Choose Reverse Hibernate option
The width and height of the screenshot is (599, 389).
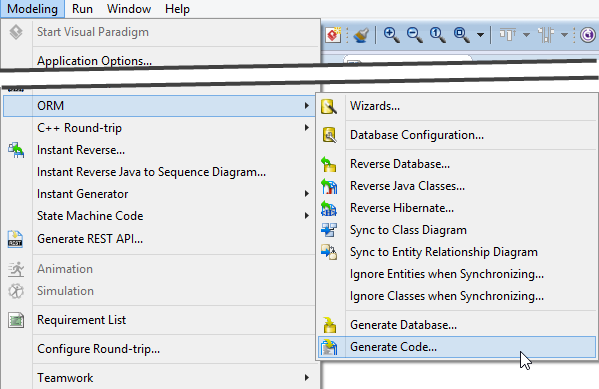click(457, 208)
